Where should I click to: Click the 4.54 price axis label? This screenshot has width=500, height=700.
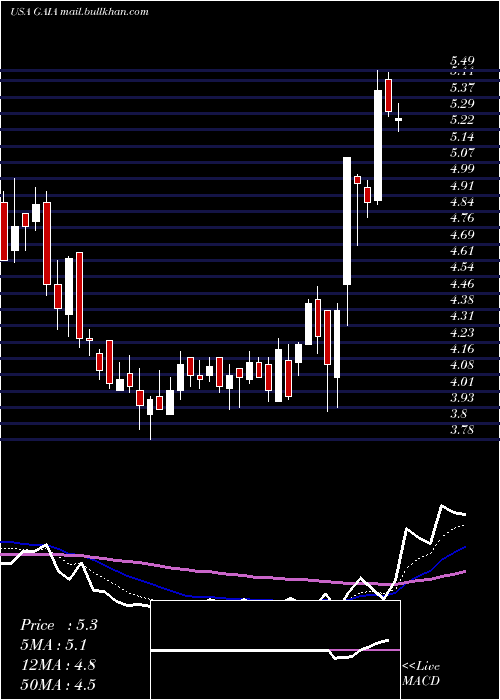(x=462, y=267)
